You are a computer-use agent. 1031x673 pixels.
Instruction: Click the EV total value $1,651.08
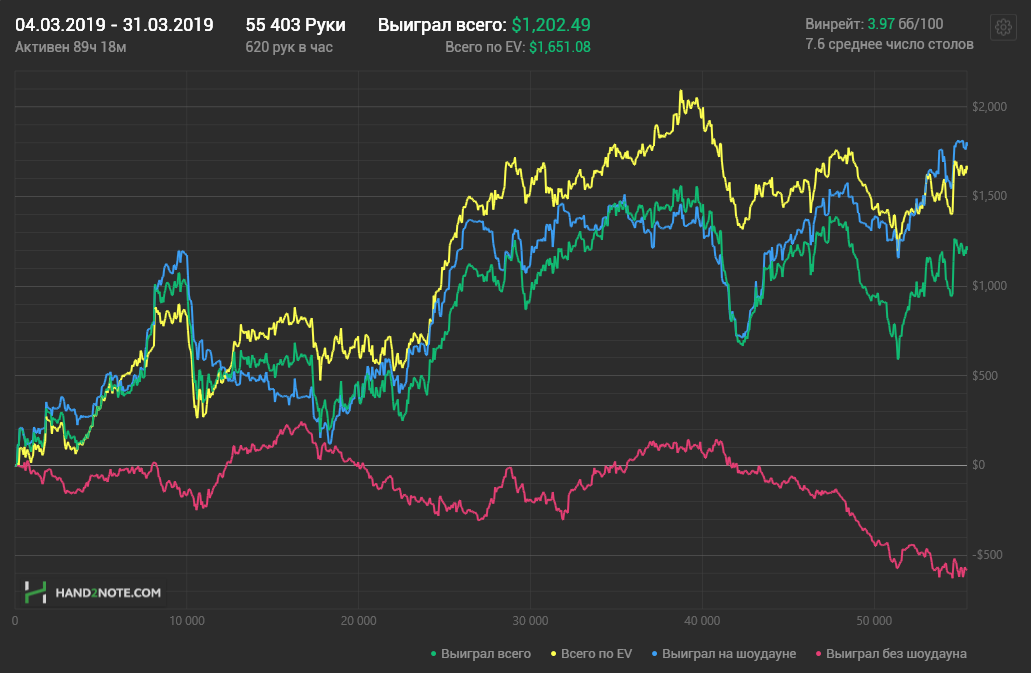[560, 47]
